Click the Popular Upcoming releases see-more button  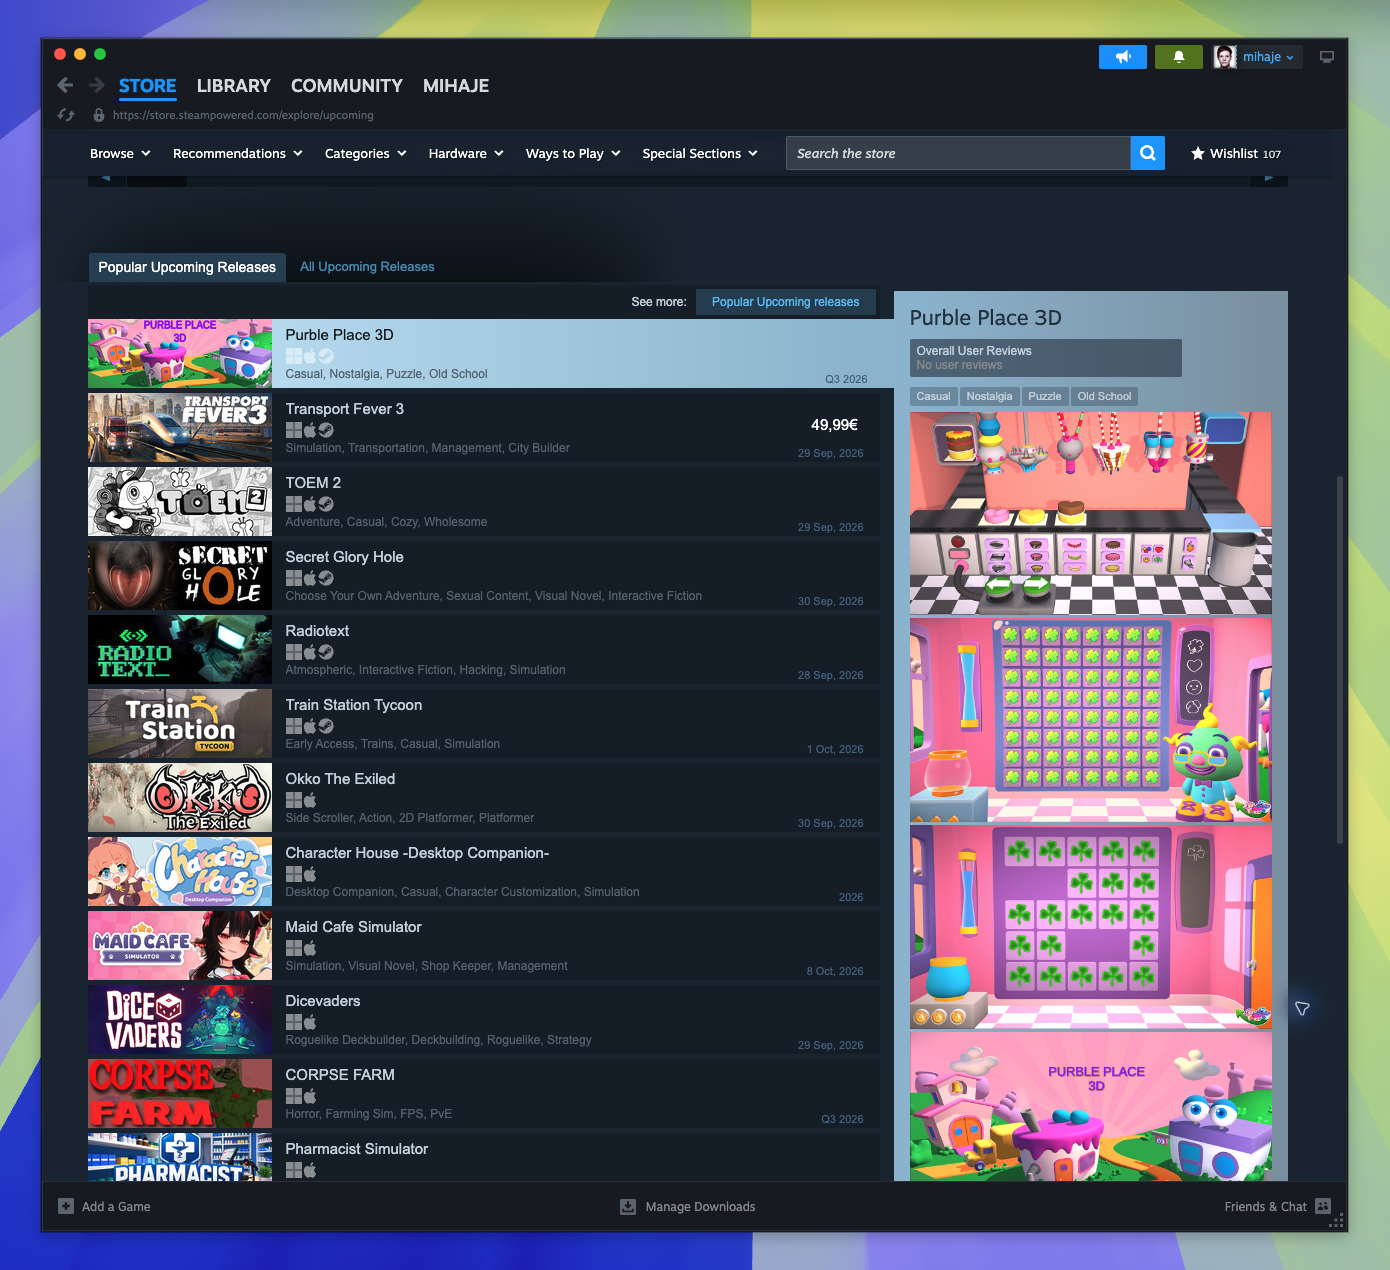(785, 302)
